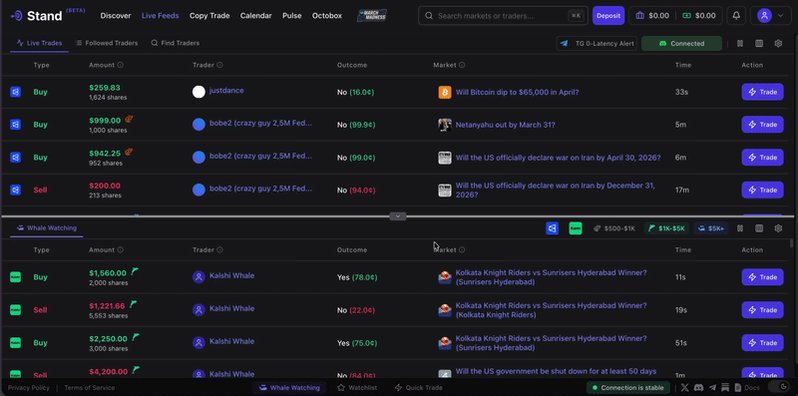Trade the Yes 78.0¢ Sunrisers market

[762, 277]
